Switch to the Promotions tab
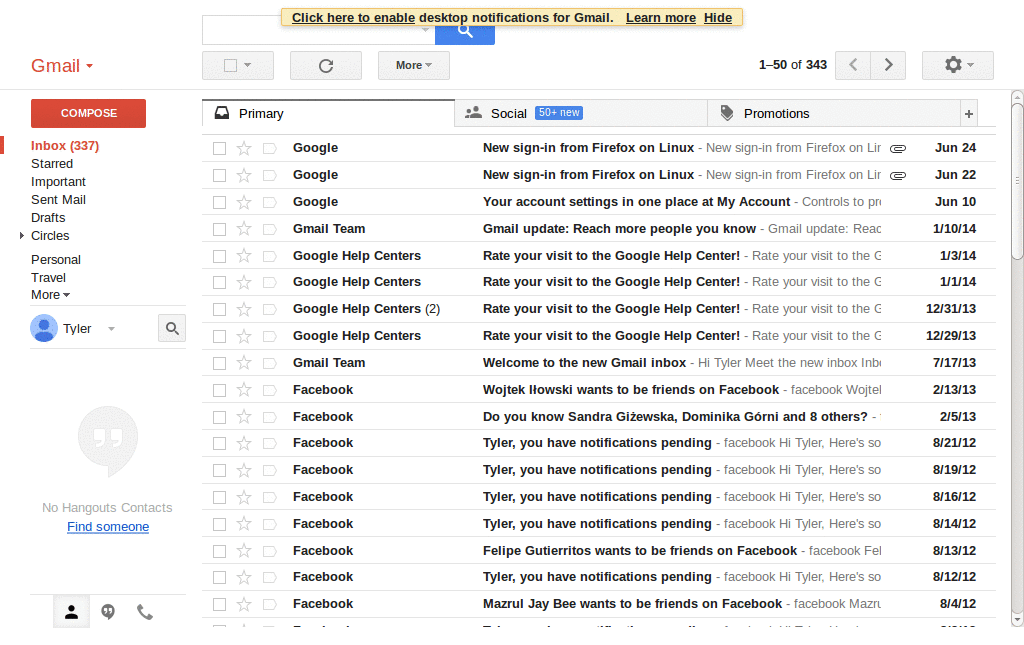 tap(834, 114)
